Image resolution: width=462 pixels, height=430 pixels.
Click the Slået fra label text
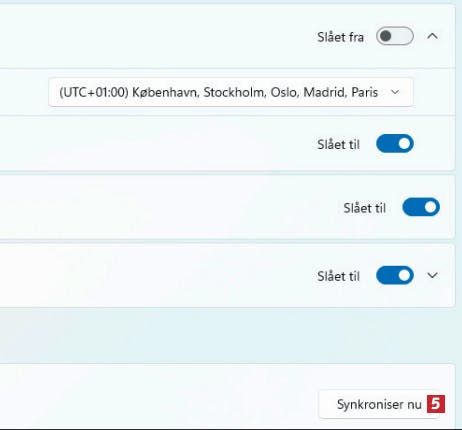(340, 37)
